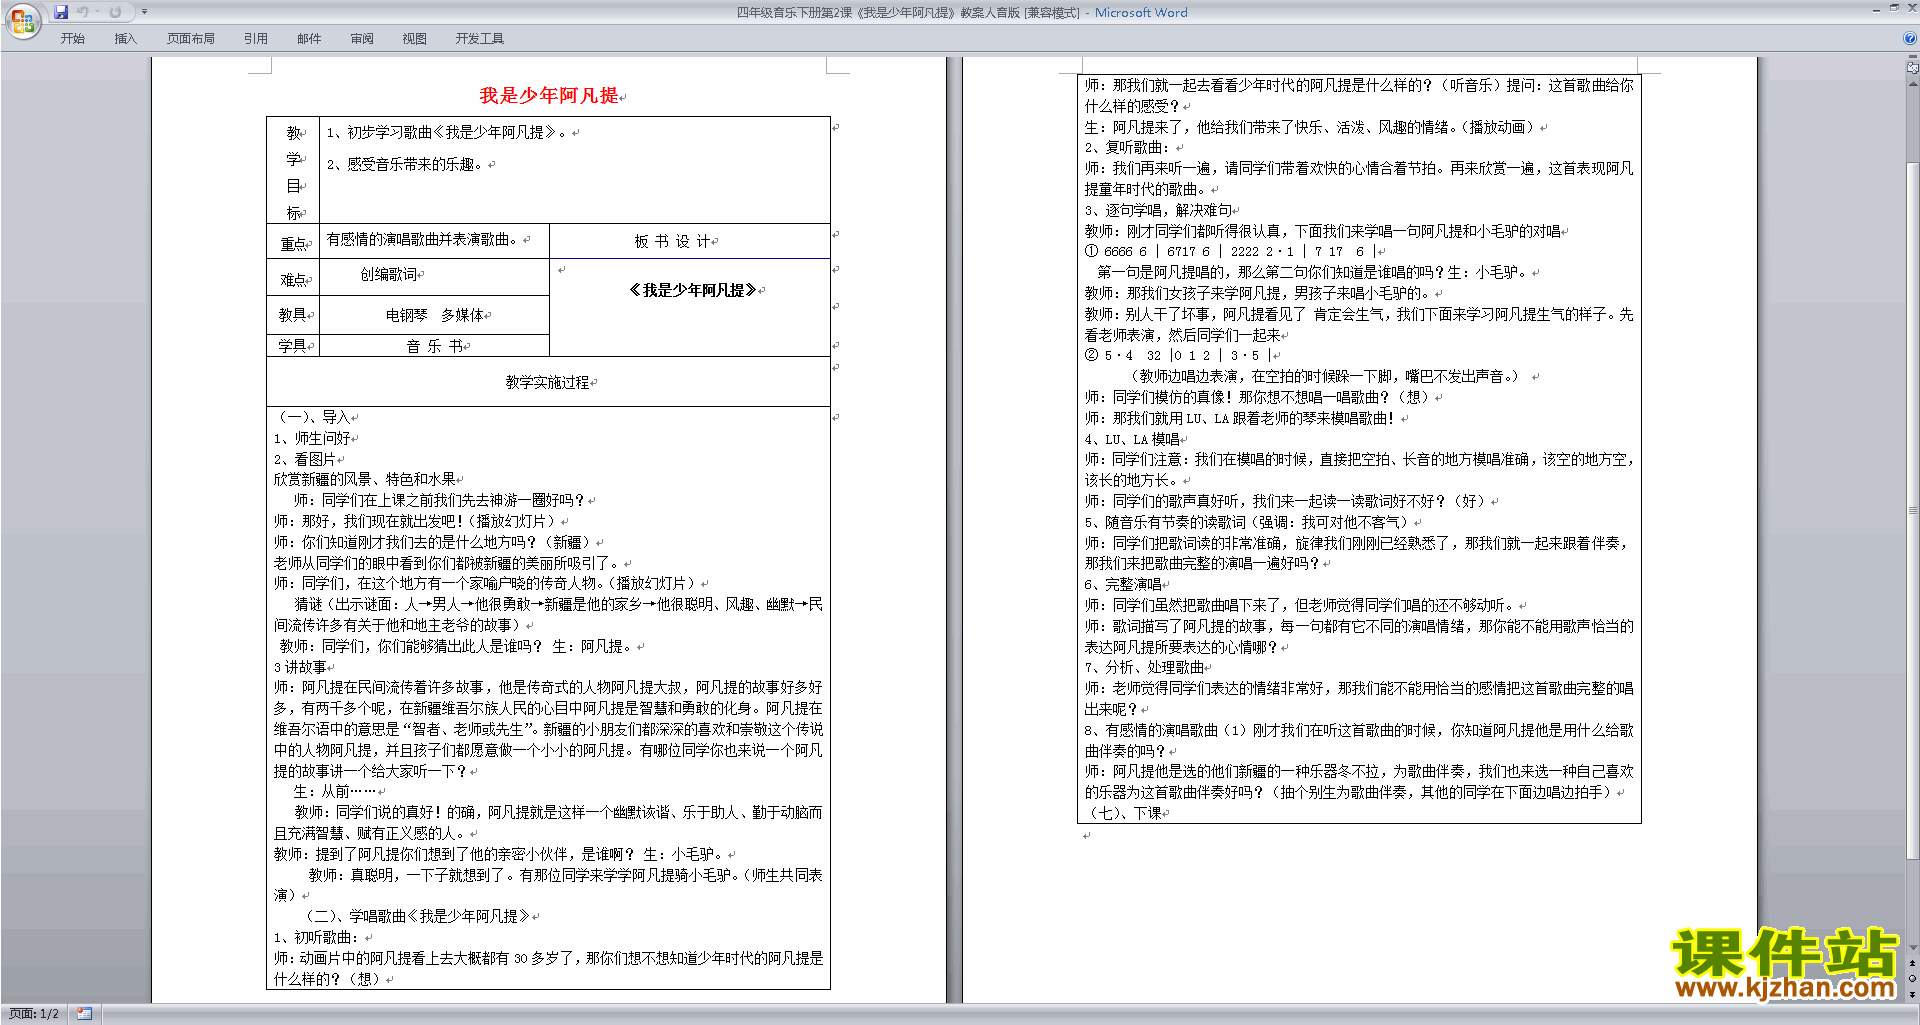Open the Undo history dropdown arrow
This screenshot has width=1920, height=1025.
pos(98,12)
